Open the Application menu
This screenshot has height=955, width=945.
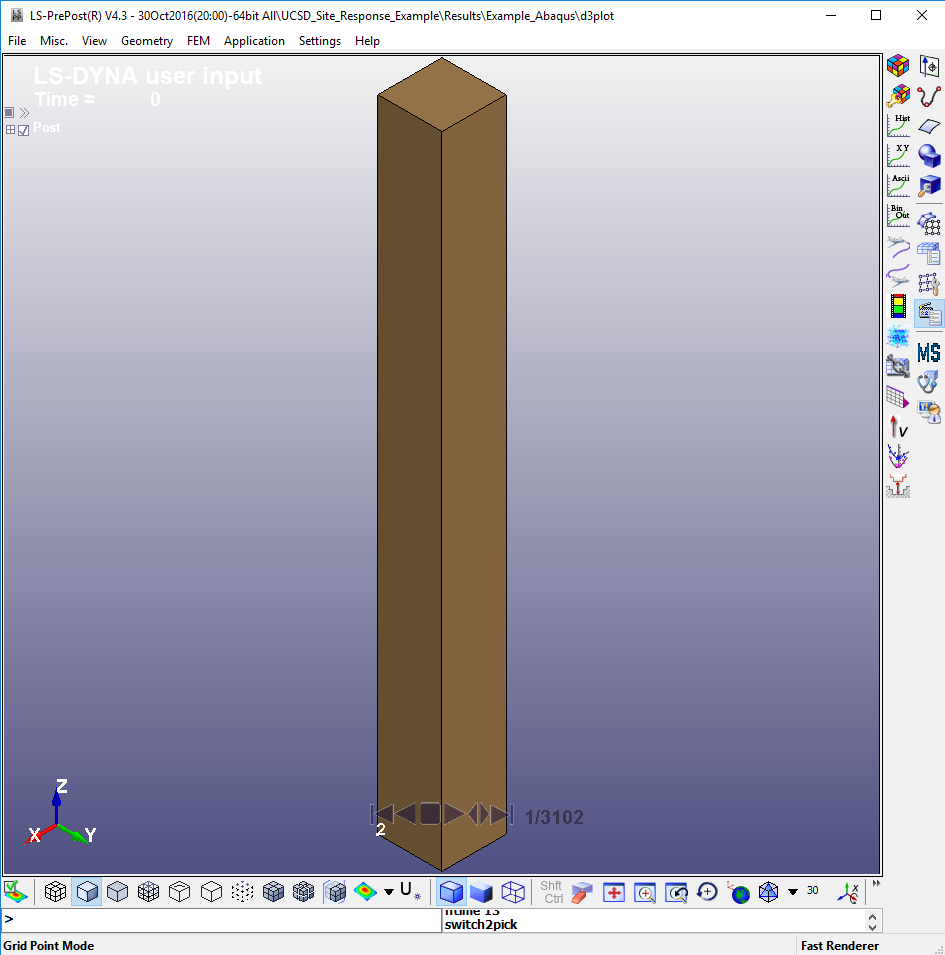click(254, 41)
